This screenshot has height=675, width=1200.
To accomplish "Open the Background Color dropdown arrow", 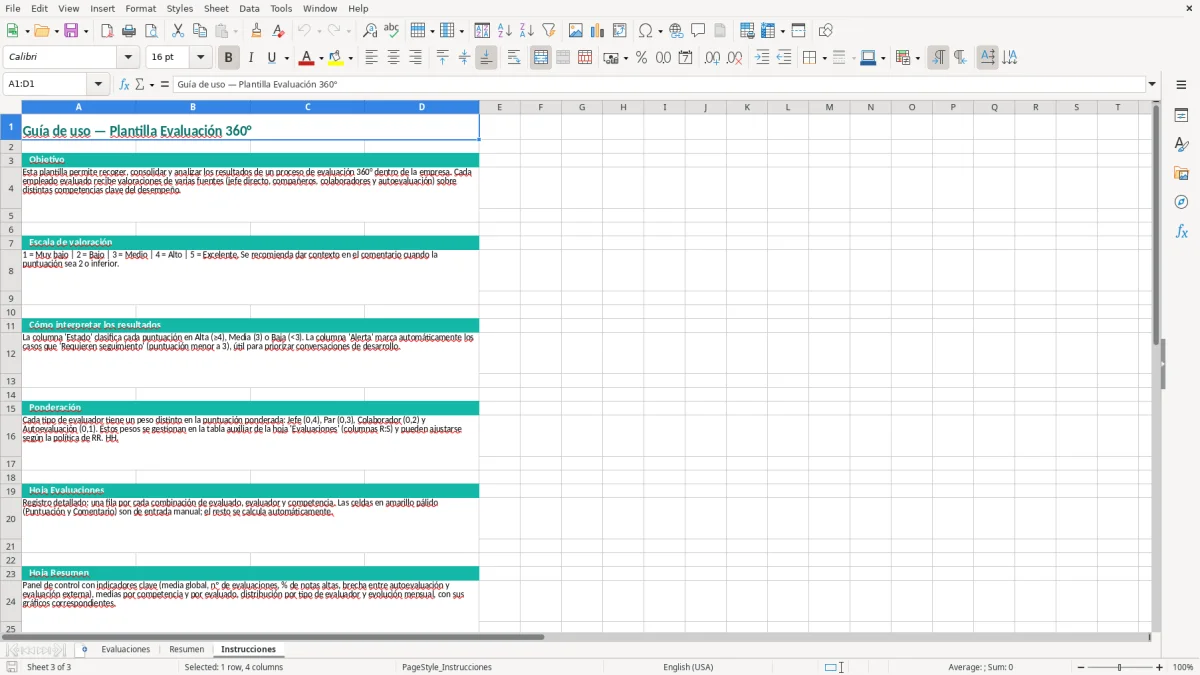I will coord(350,58).
